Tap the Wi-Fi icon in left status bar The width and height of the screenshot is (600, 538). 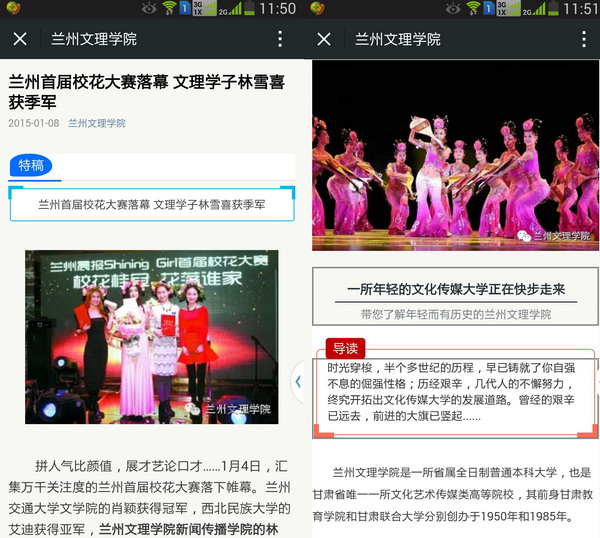tap(169, 9)
